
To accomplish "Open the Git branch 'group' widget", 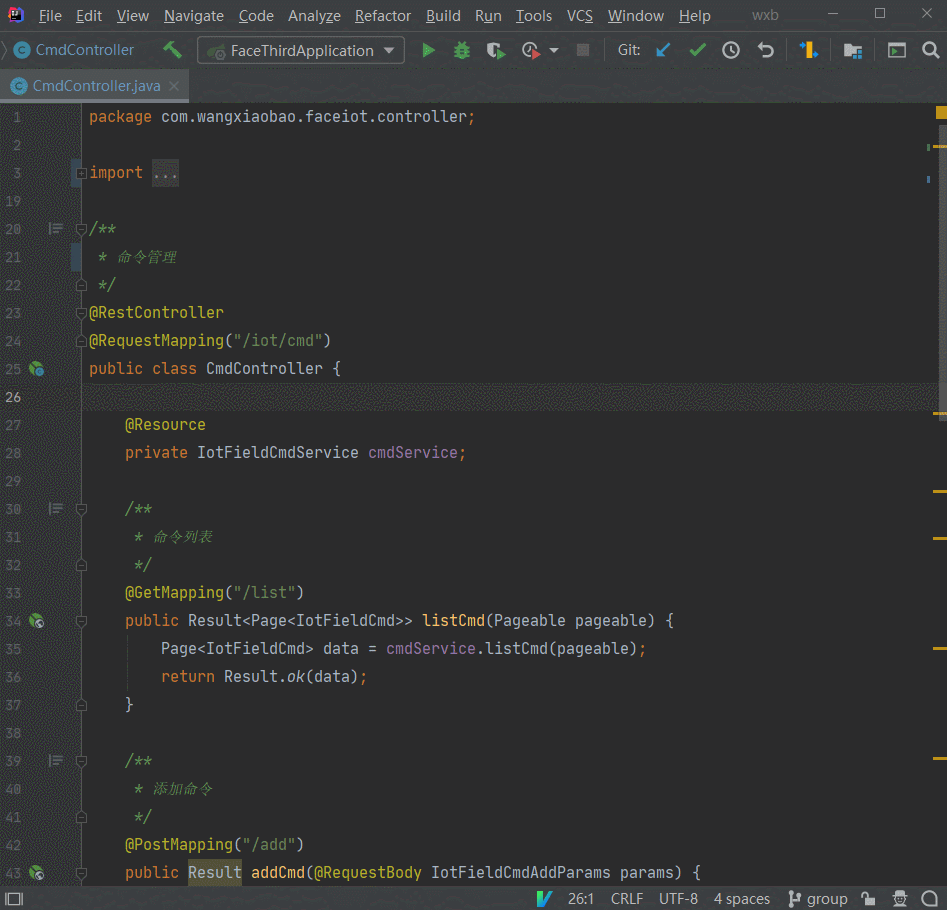I will tap(818, 899).
